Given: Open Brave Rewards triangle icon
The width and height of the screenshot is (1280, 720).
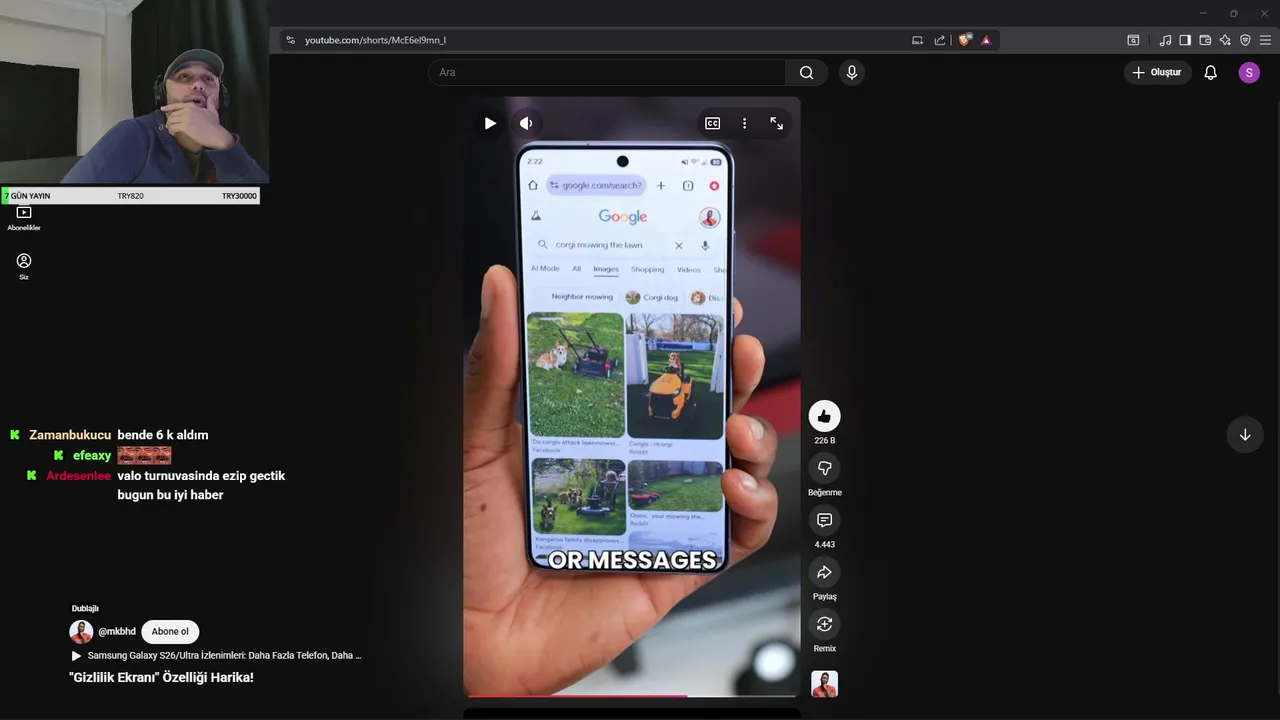Looking at the screenshot, I should pos(986,40).
